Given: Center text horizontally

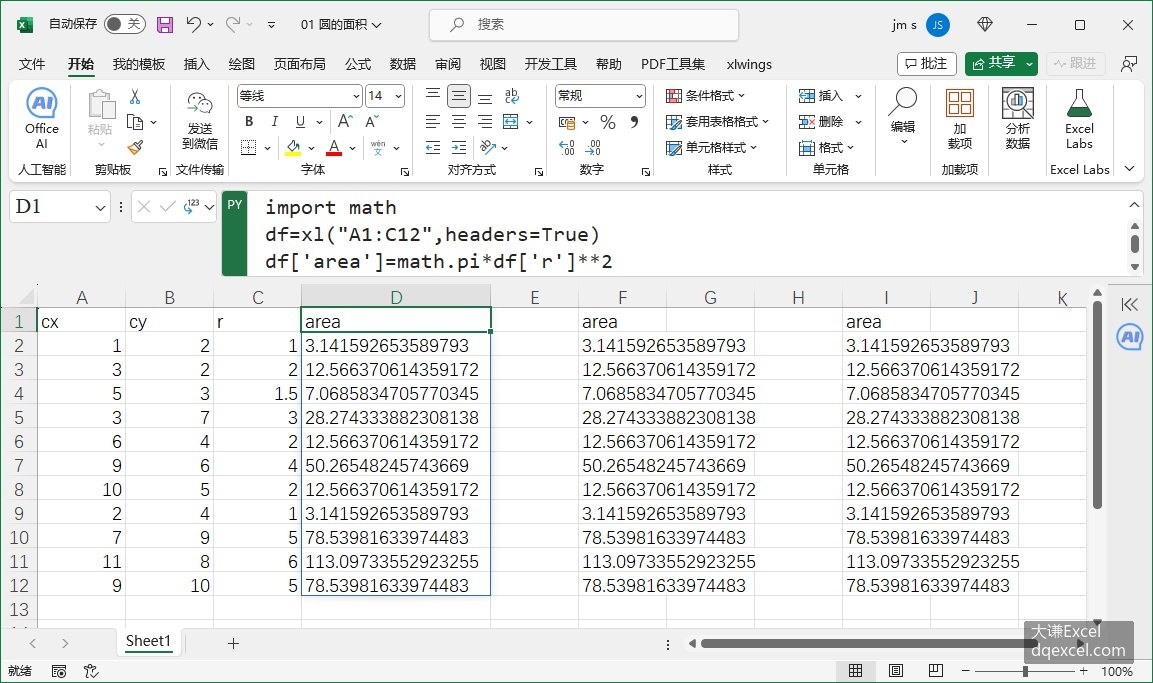Looking at the screenshot, I should (x=459, y=121).
